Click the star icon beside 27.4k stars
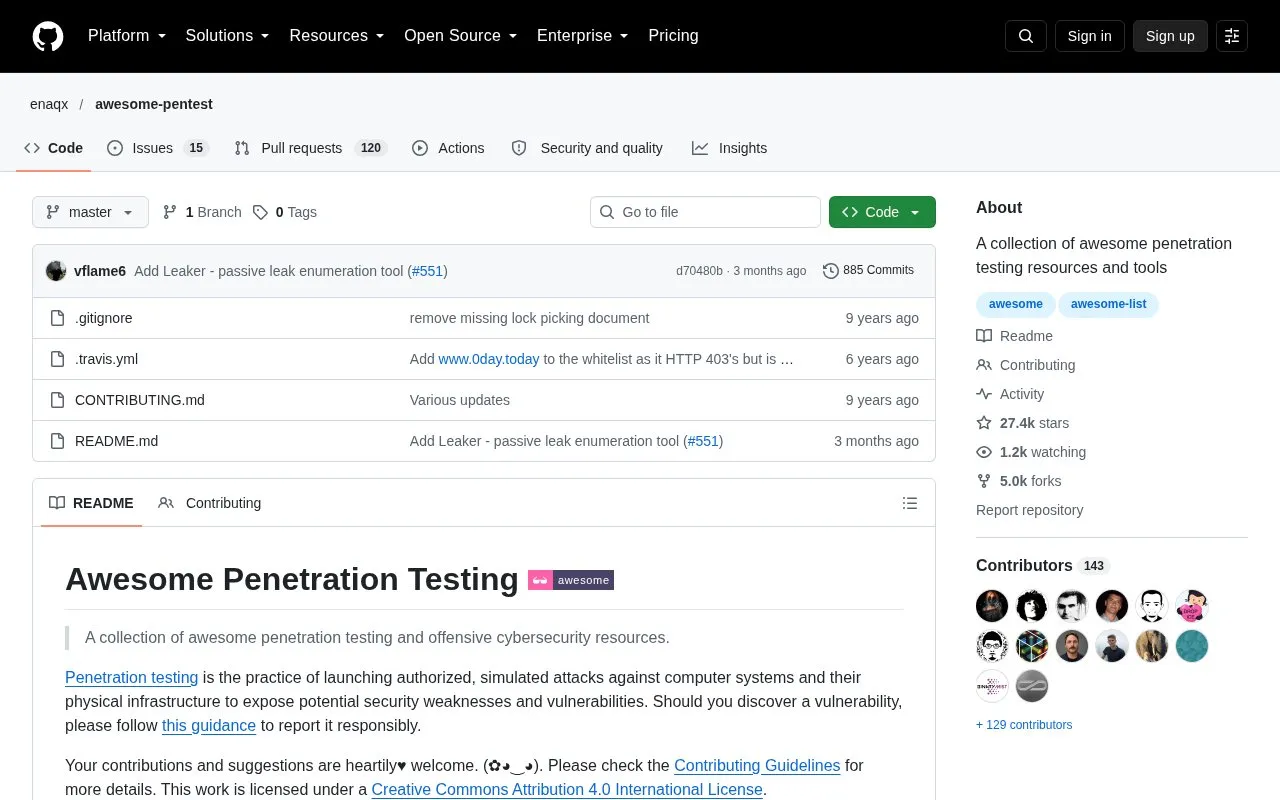Image resolution: width=1280 pixels, height=800 pixels. click(984, 423)
